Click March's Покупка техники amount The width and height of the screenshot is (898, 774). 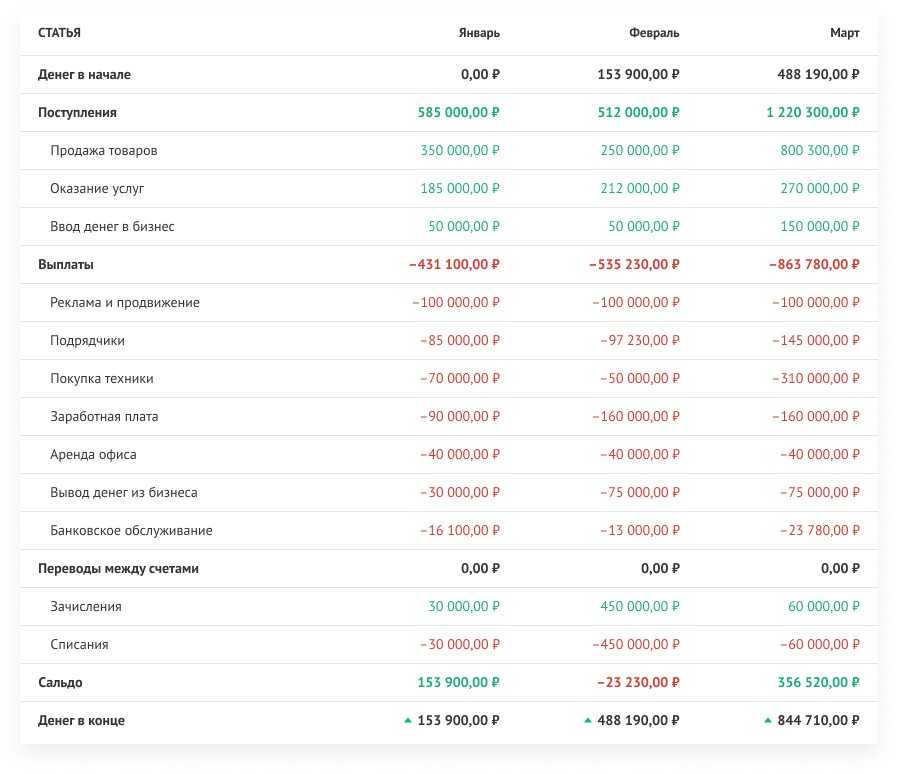pyautogui.click(x=816, y=379)
